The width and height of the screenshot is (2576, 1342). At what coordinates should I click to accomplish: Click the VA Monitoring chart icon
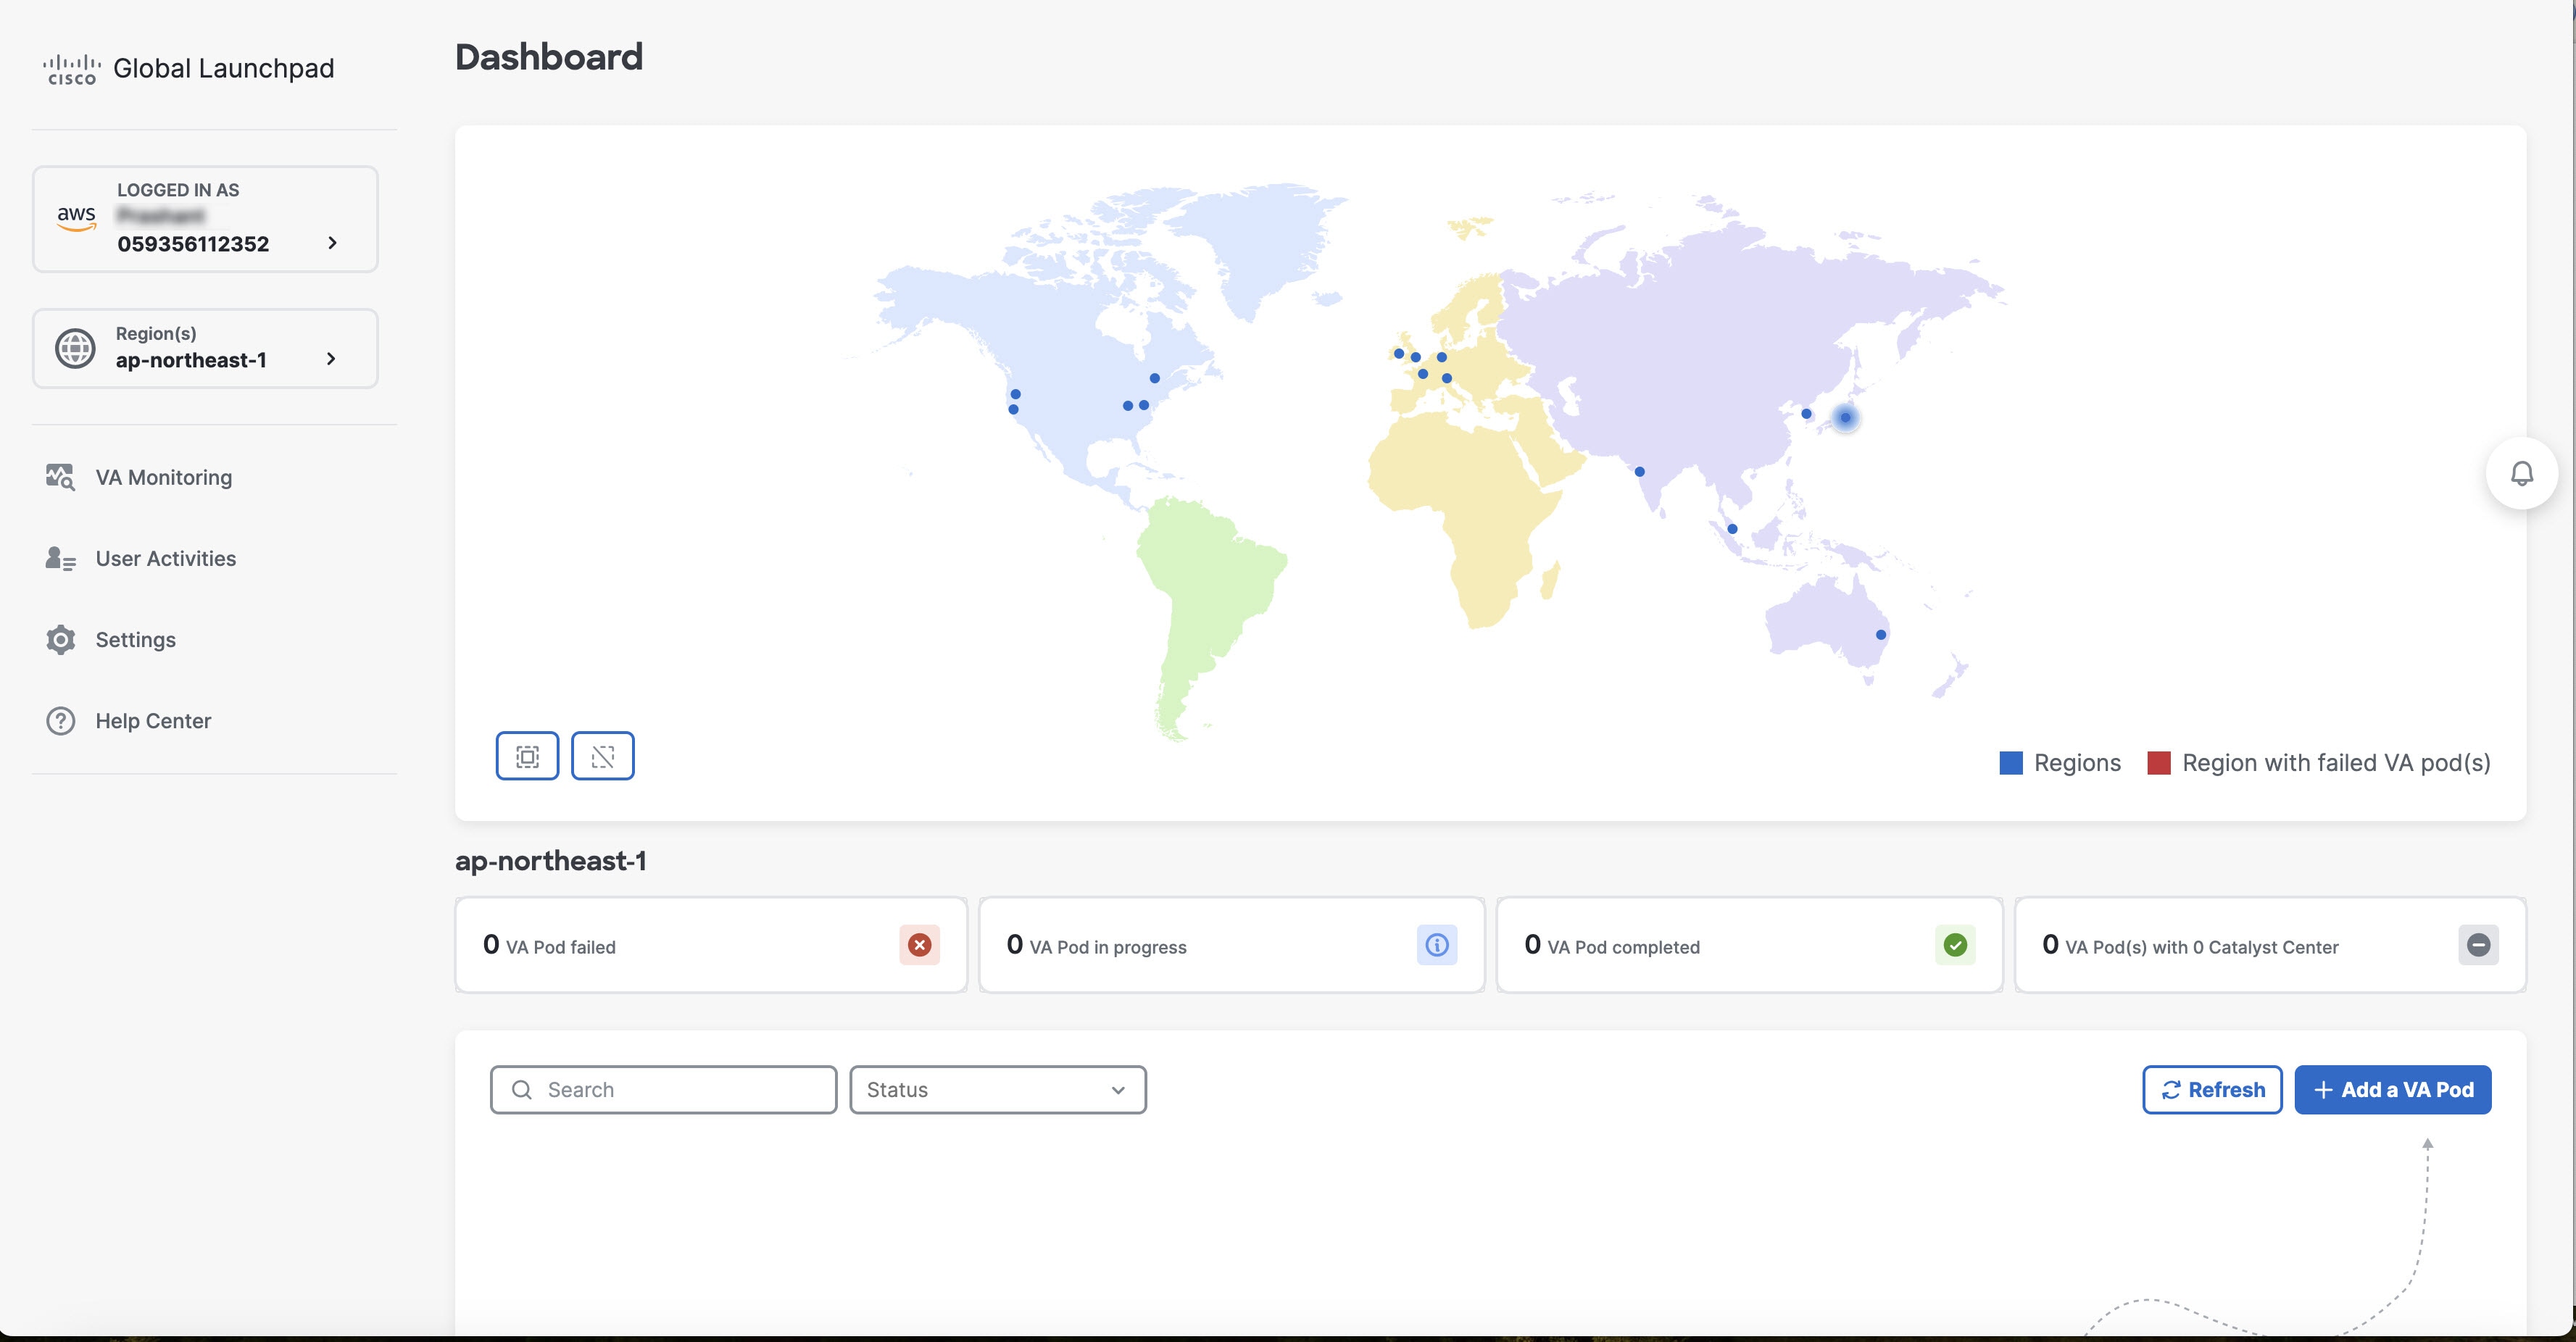coord(60,477)
